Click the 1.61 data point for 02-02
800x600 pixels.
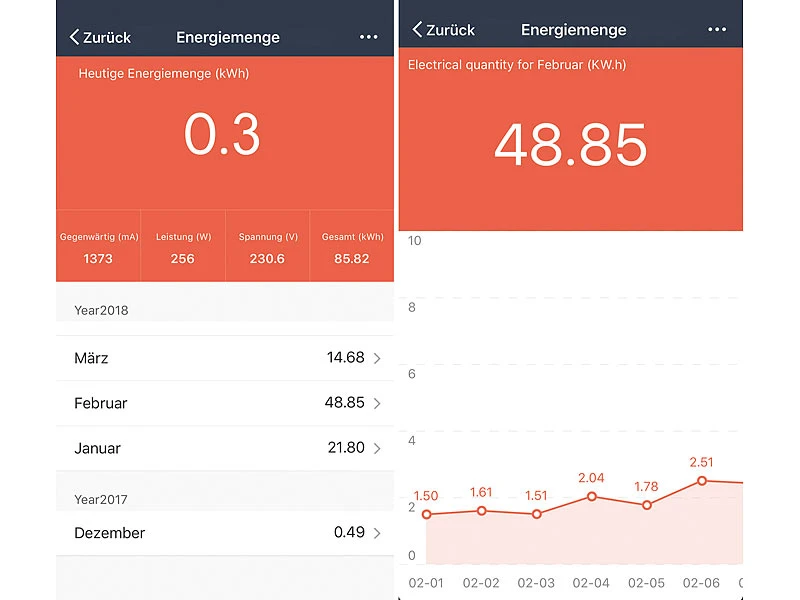click(482, 511)
